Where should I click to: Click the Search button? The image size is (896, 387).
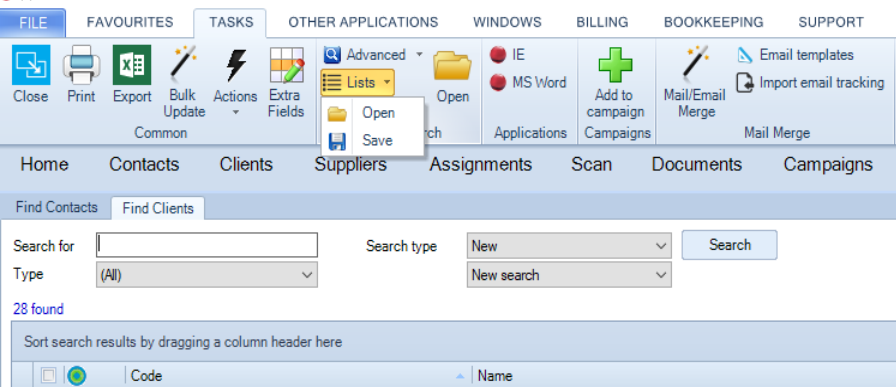tap(730, 245)
